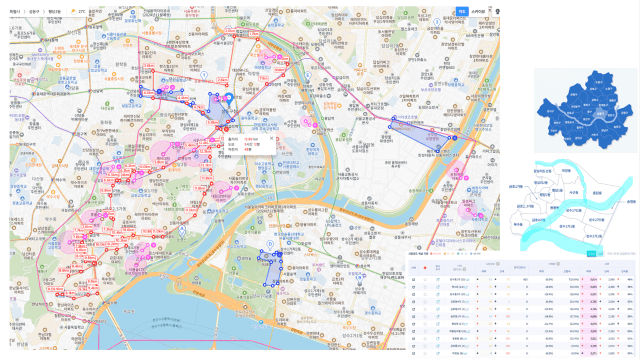This screenshot has height=360, width=640.
Task: Expand the last breadcrumb neighborhood dropdown
Action: point(54,11)
